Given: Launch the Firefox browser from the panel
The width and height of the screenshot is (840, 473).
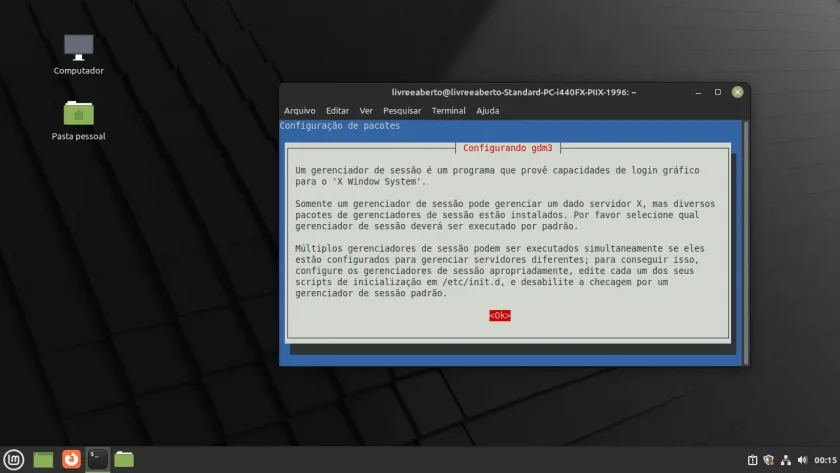Looking at the screenshot, I should [x=71, y=460].
